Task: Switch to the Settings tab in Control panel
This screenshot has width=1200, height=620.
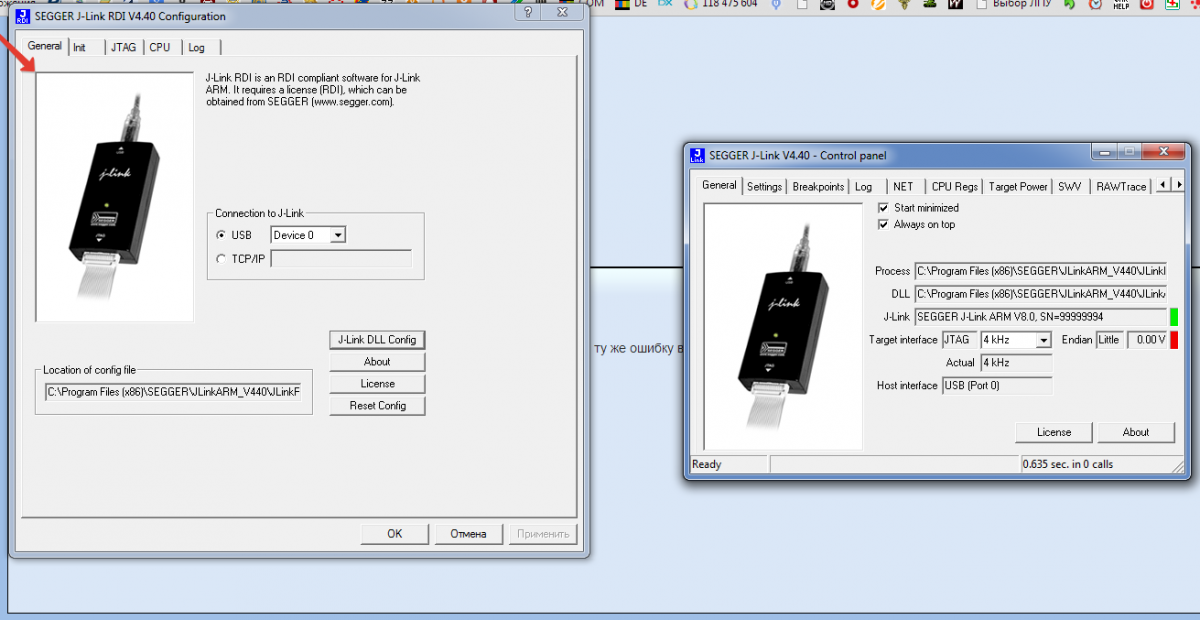Action: click(765, 187)
